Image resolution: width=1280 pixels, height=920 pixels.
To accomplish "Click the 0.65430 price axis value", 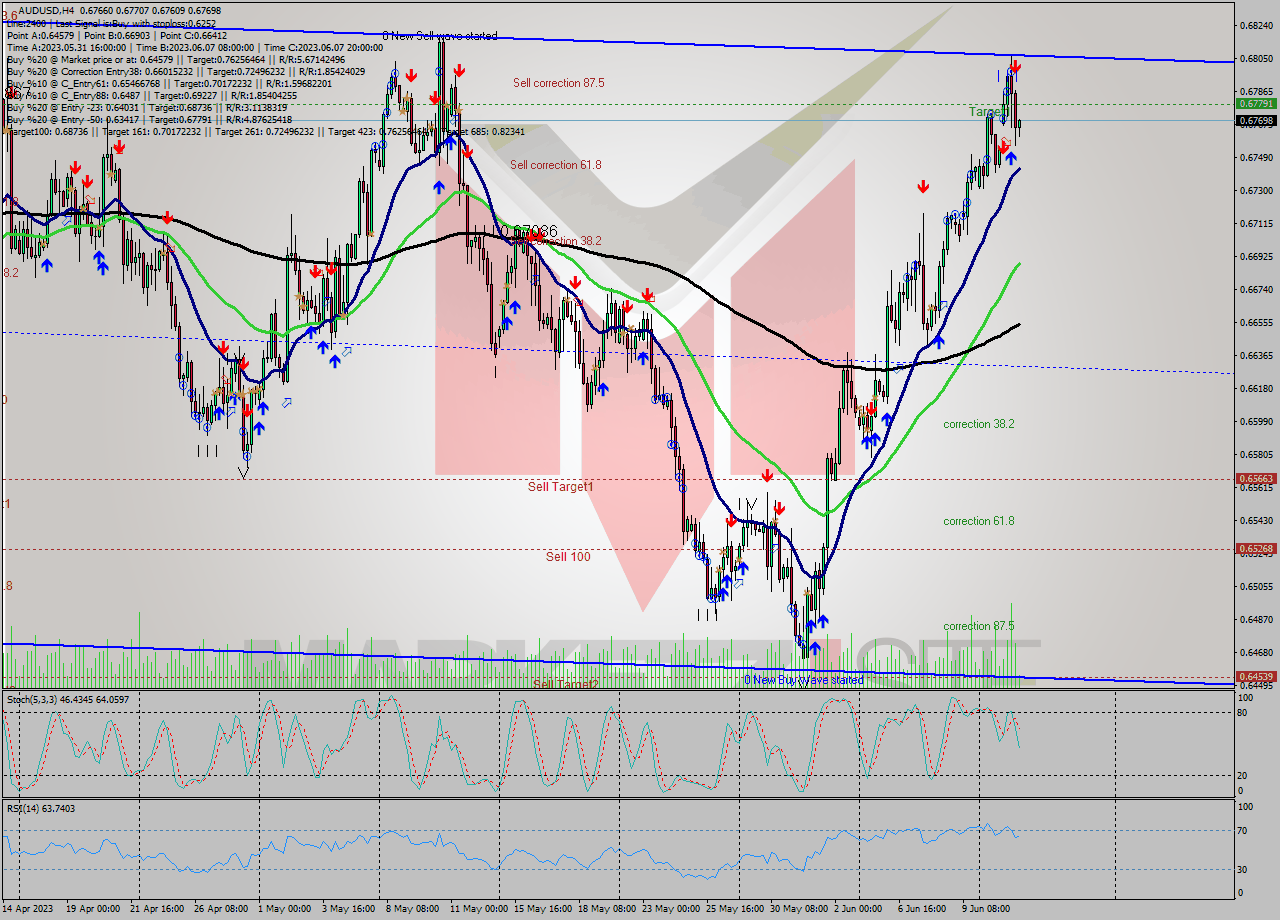I will (1256, 521).
